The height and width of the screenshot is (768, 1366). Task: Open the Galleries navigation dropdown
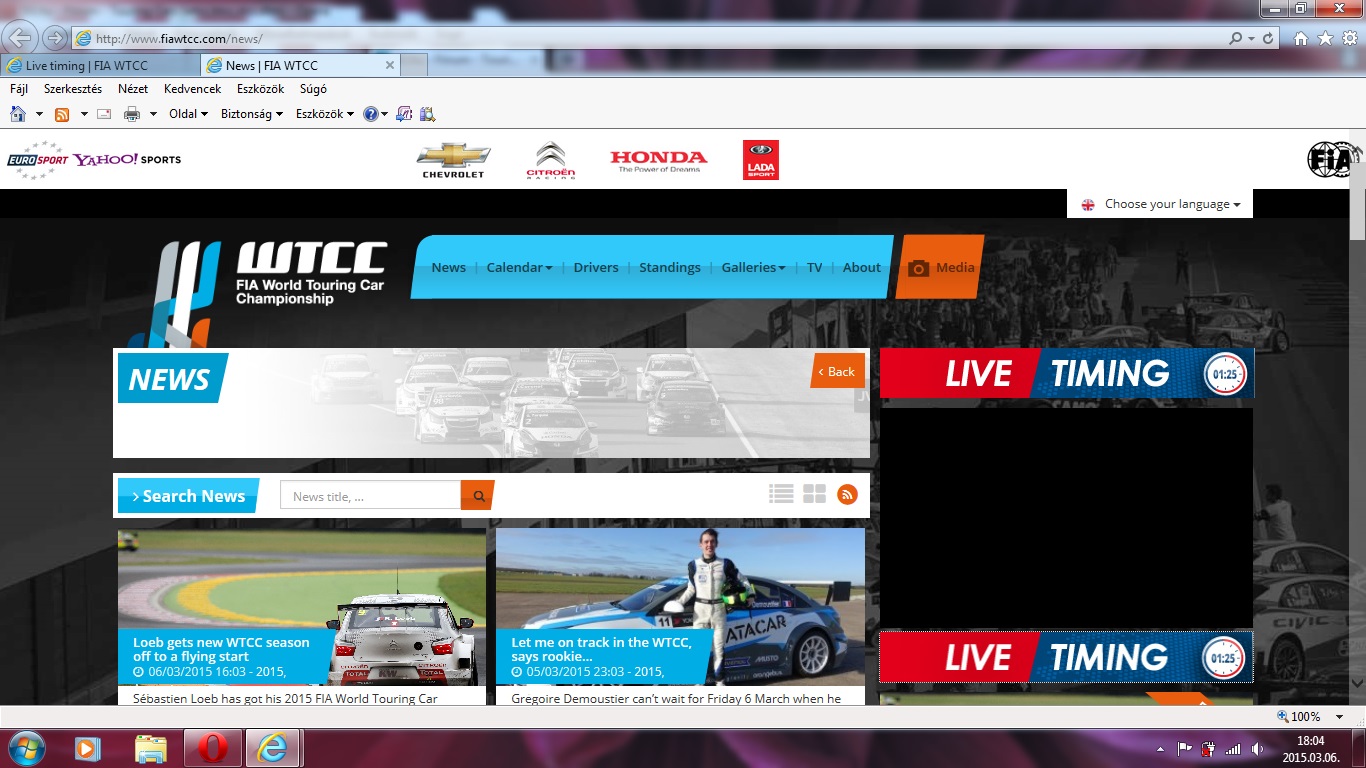click(x=752, y=268)
